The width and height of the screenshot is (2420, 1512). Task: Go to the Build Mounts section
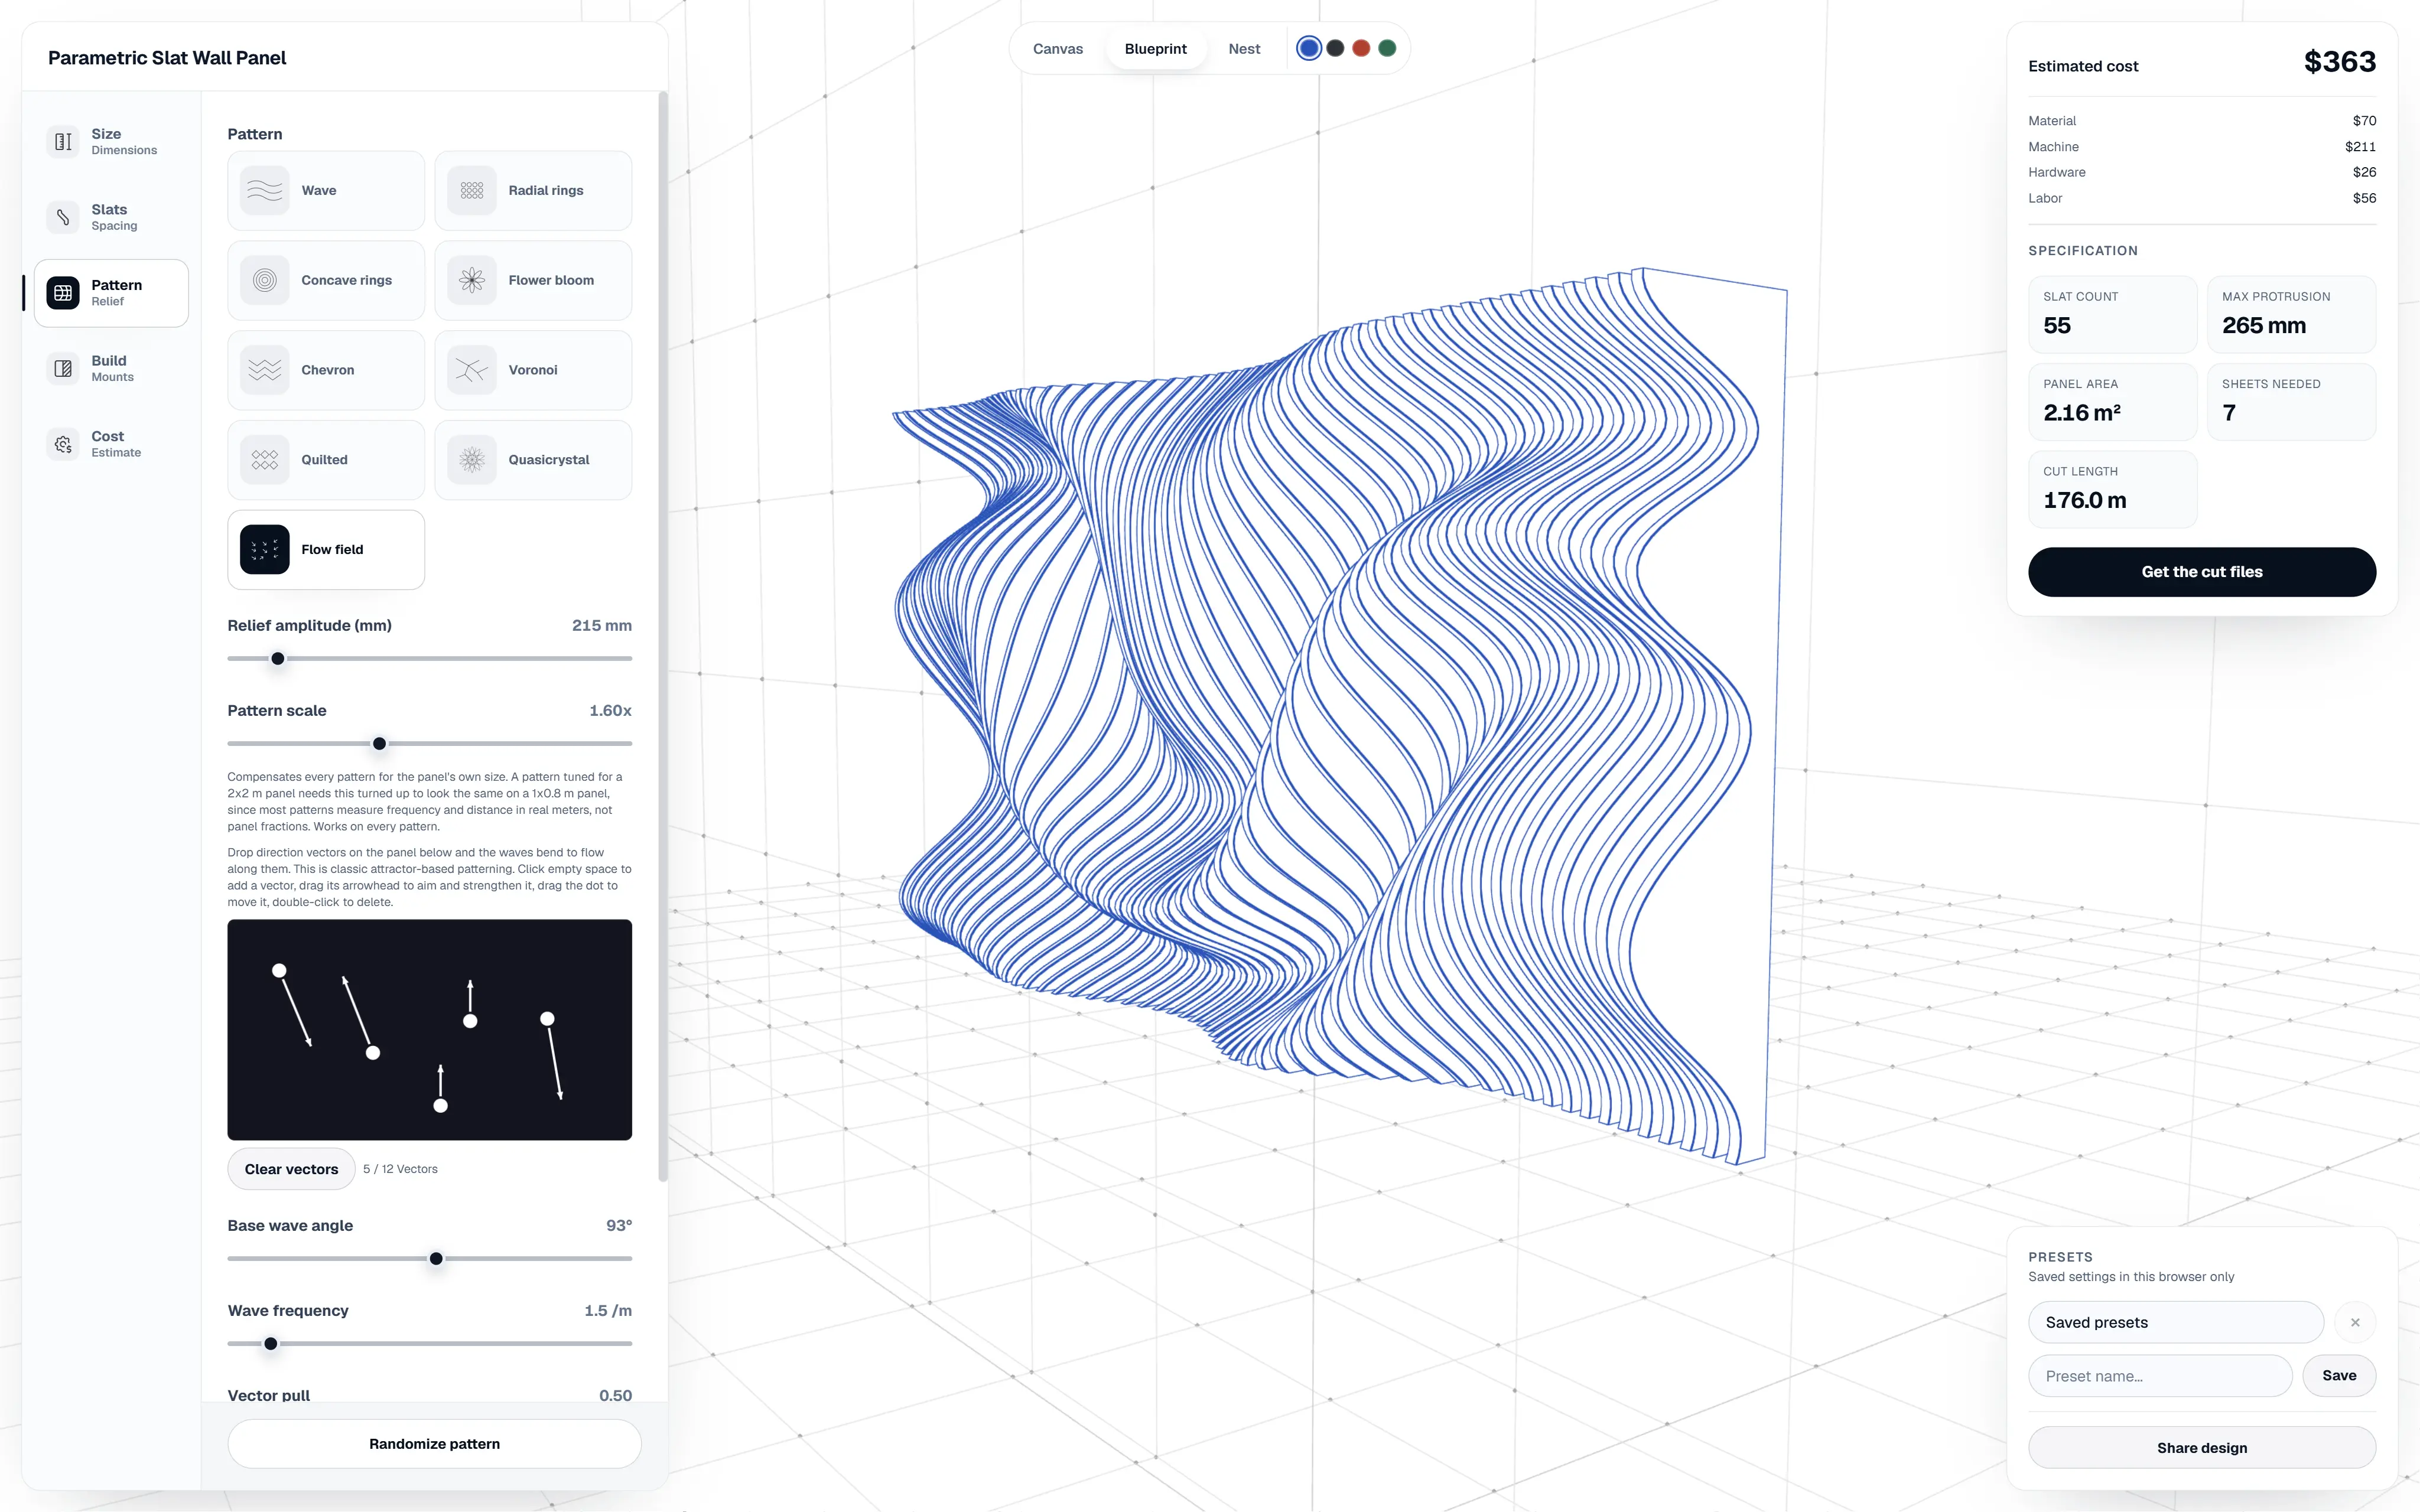tap(111, 369)
